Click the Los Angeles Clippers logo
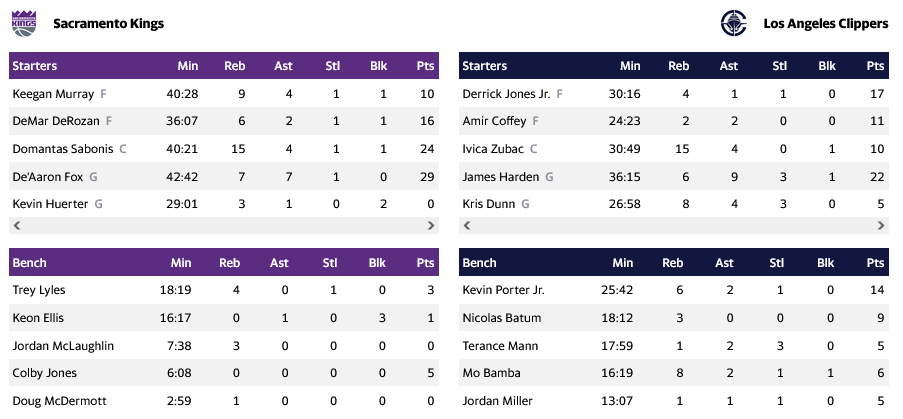 point(734,22)
